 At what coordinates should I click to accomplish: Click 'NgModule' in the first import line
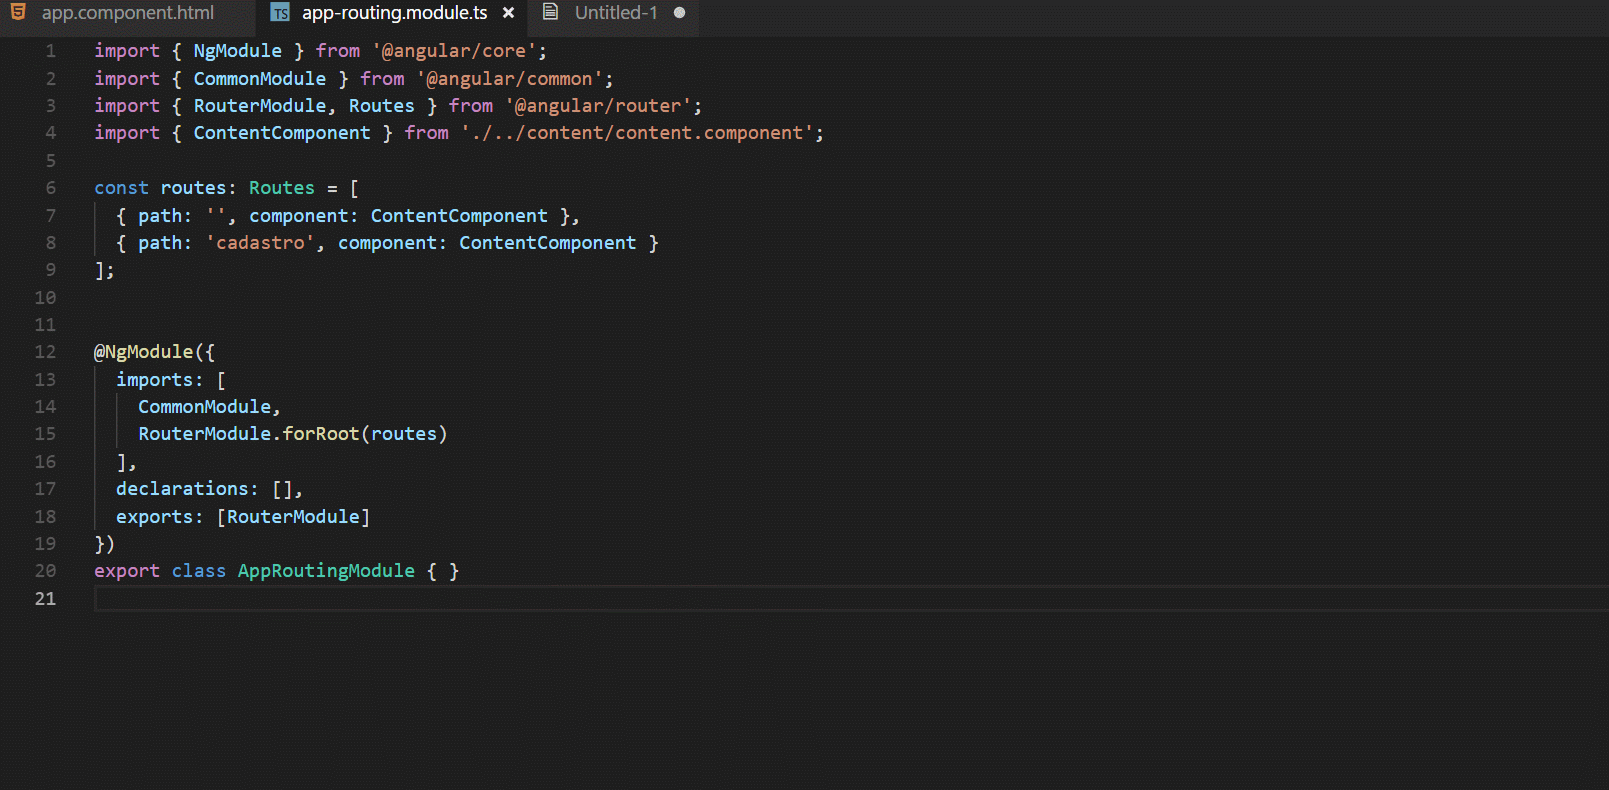tap(238, 51)
